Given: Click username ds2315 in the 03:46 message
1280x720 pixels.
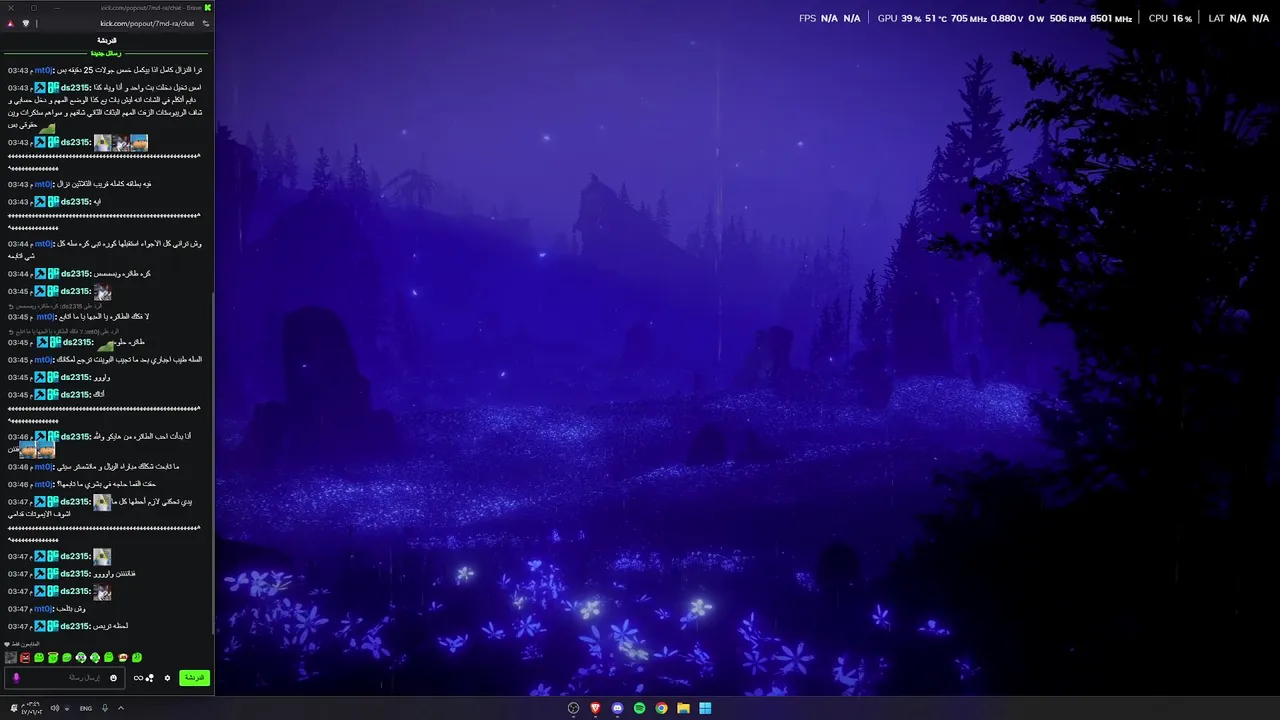Looking at the screenshot, I should tap(76, 437).
